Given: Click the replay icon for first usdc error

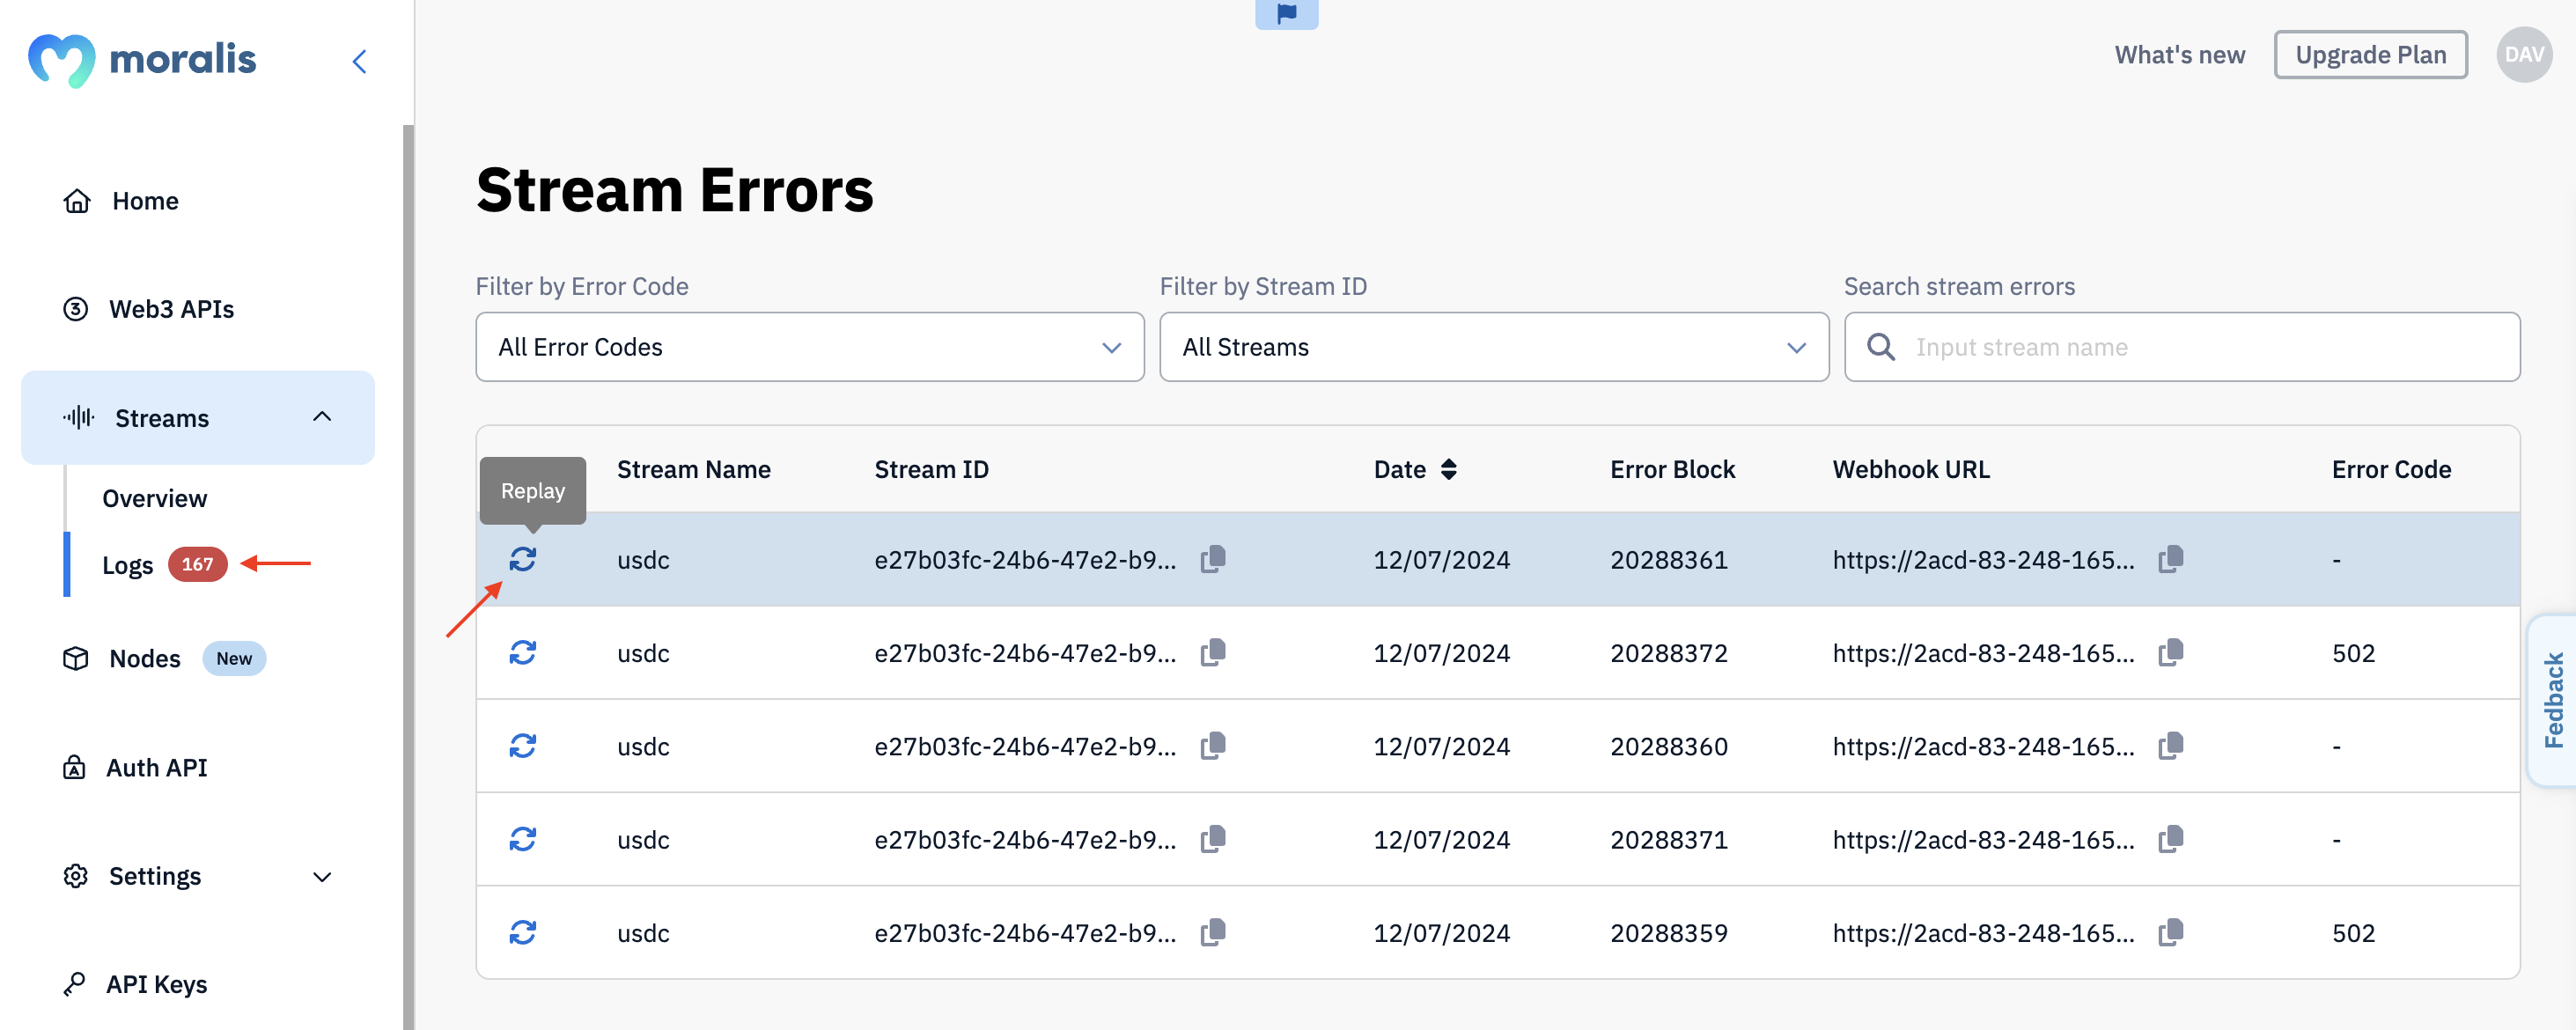Looking at the screenshot, I should click(x=522, y=558).
